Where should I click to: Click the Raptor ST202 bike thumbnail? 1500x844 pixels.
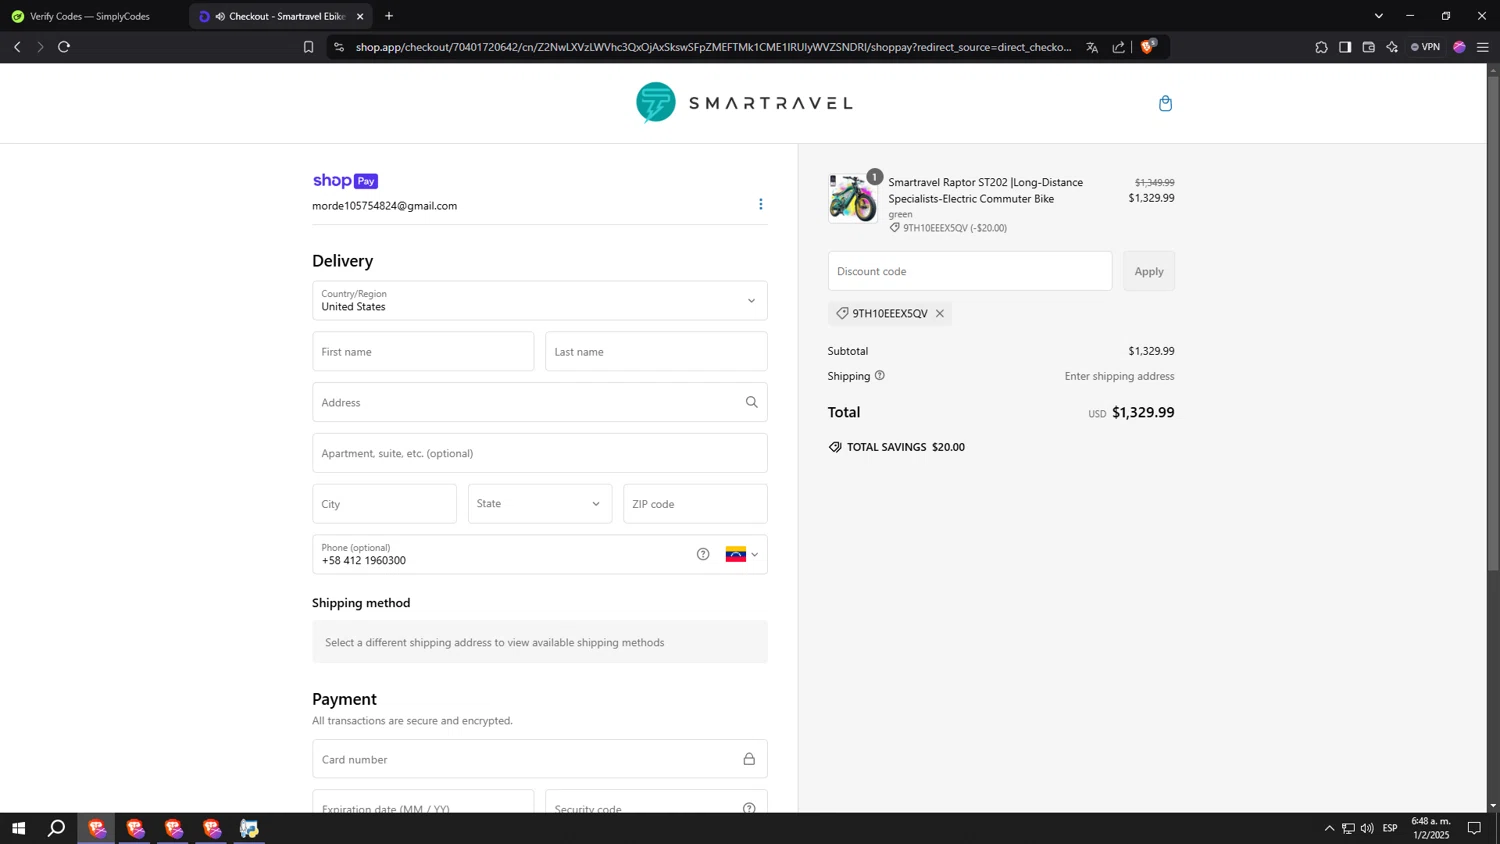tap(853, 198)
